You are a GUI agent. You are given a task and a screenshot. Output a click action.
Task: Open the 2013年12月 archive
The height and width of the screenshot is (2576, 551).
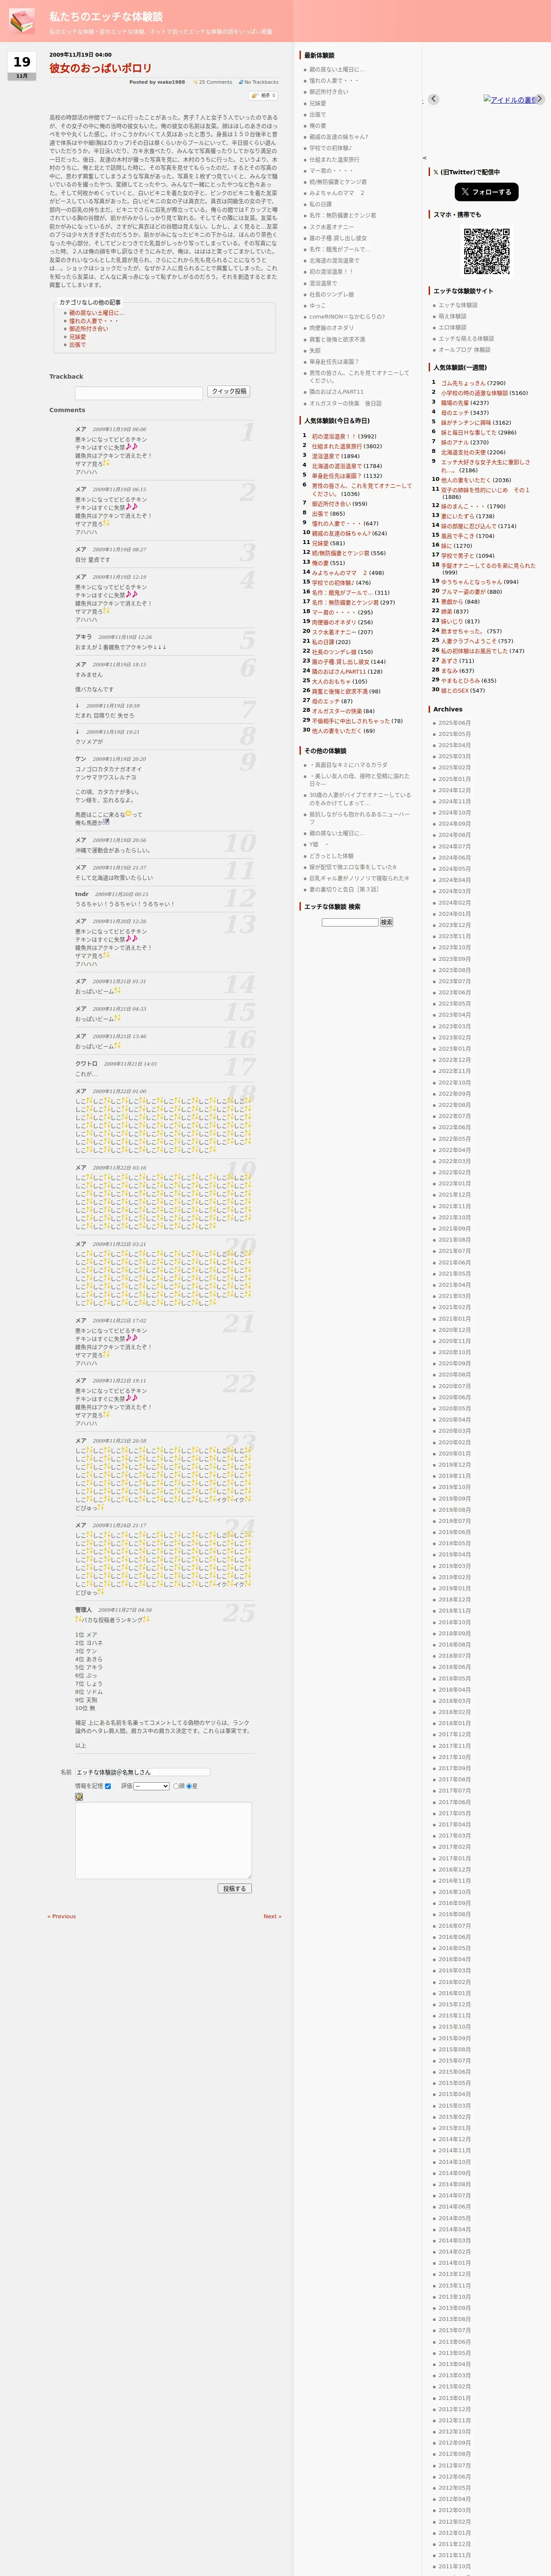pos(454,2274)
